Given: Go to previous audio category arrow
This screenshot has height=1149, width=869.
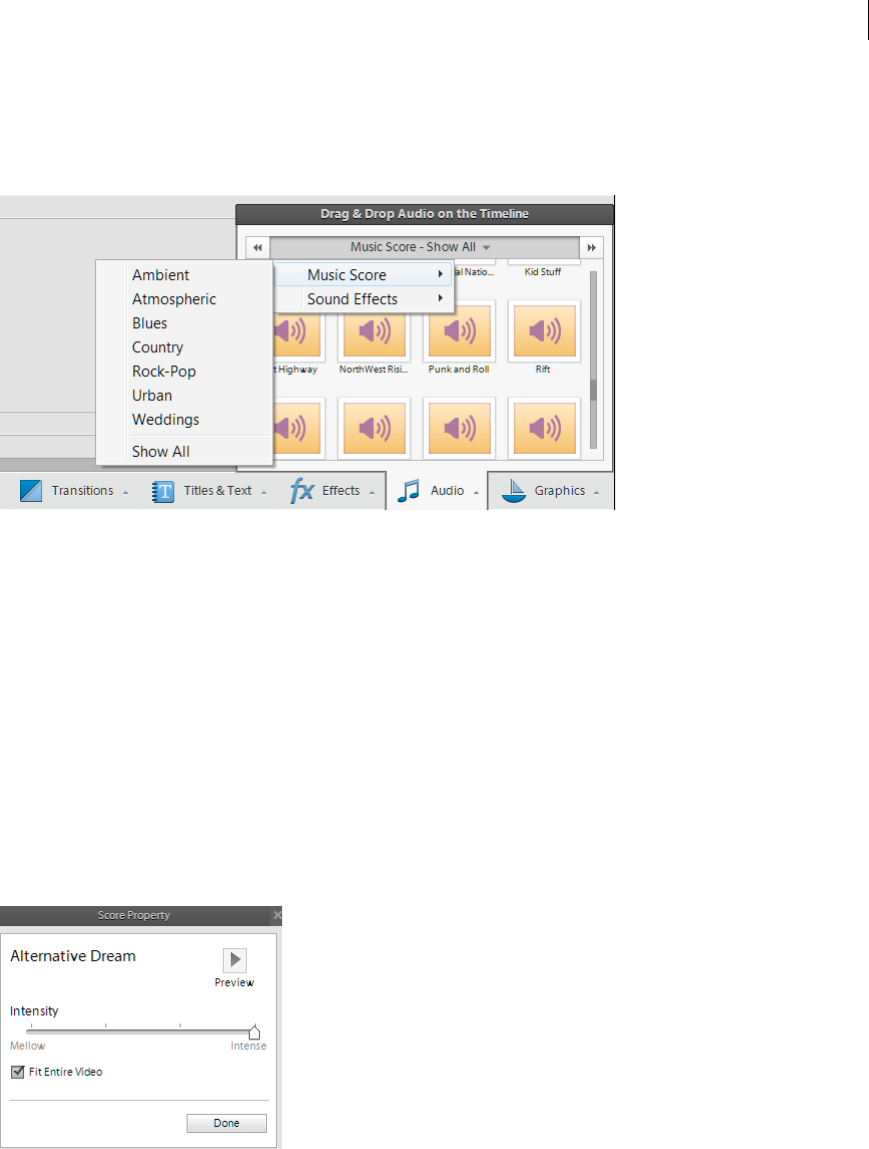Looking at the screenshot, I should [x=258, y=248].
